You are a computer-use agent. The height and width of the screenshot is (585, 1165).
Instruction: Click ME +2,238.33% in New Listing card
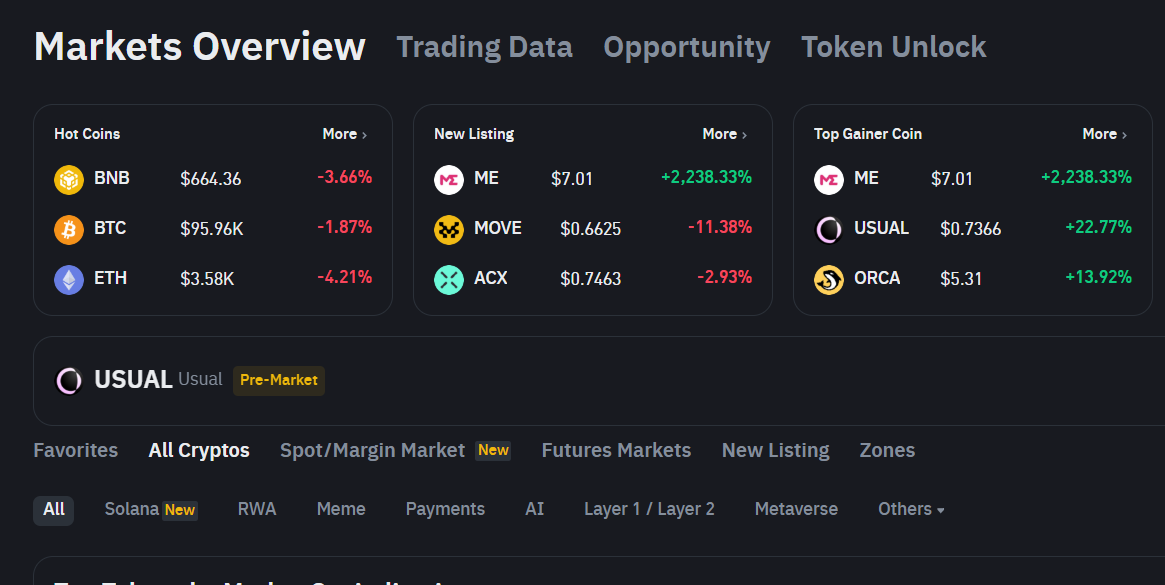pyautogui.click(x=707, y=178)
